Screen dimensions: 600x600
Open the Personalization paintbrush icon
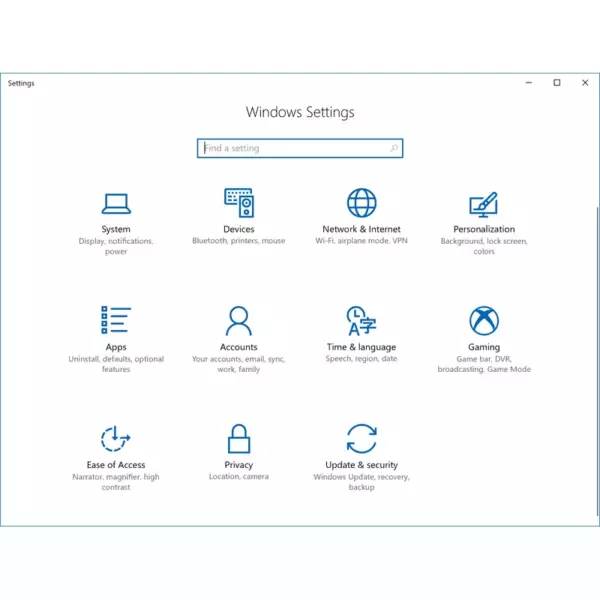tap(484, 204)
